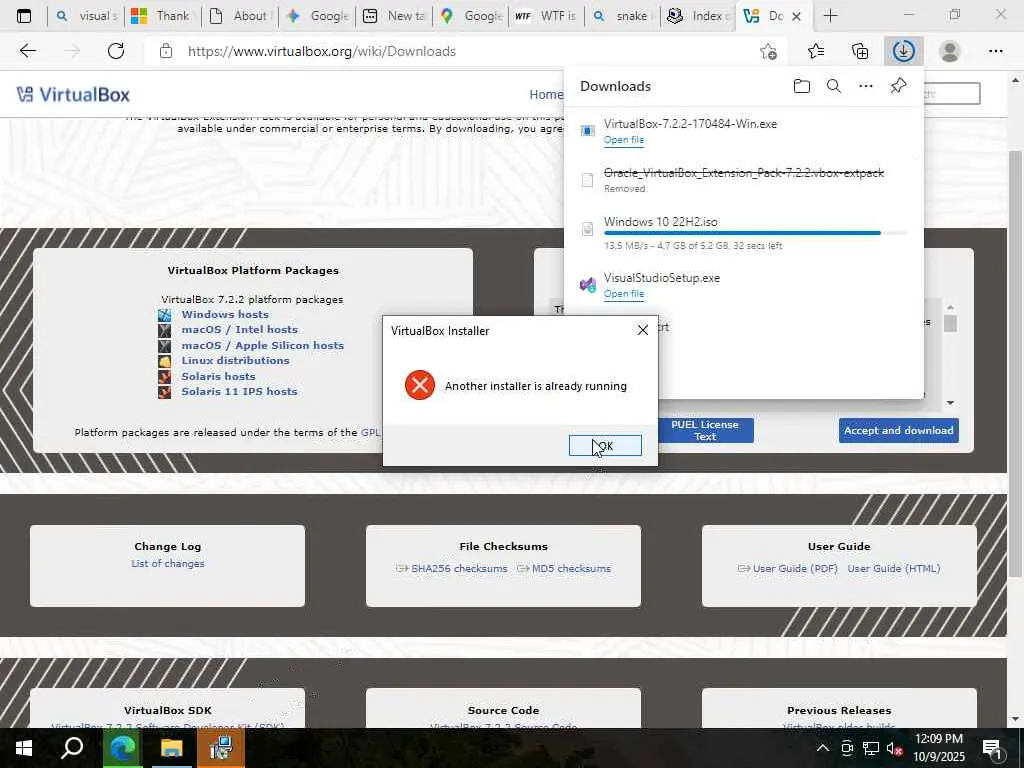
Task: Open the muted volume tray icon
Action: click(x=895, y=748)
